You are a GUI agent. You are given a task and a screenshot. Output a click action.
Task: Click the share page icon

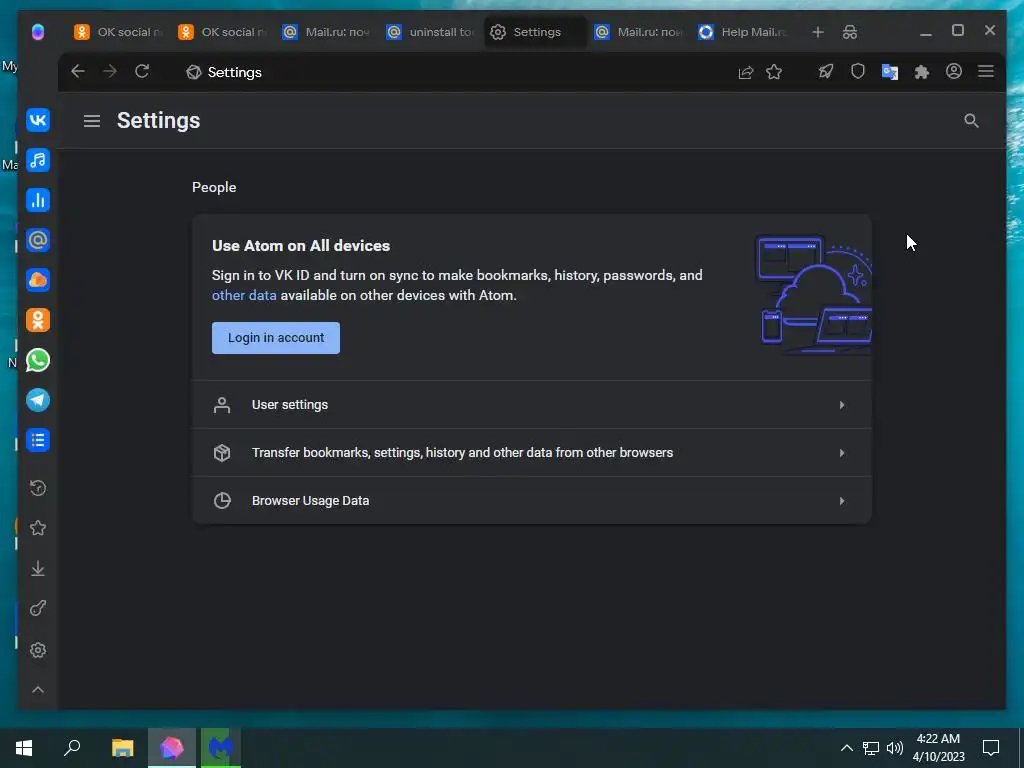[x=745, y=72]
